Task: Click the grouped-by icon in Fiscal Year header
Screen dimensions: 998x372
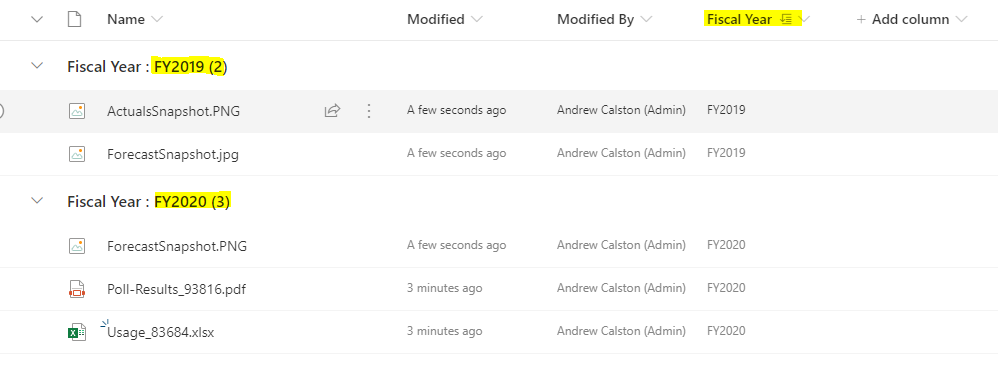Action: pyautogui.click(x=786, y=19)
